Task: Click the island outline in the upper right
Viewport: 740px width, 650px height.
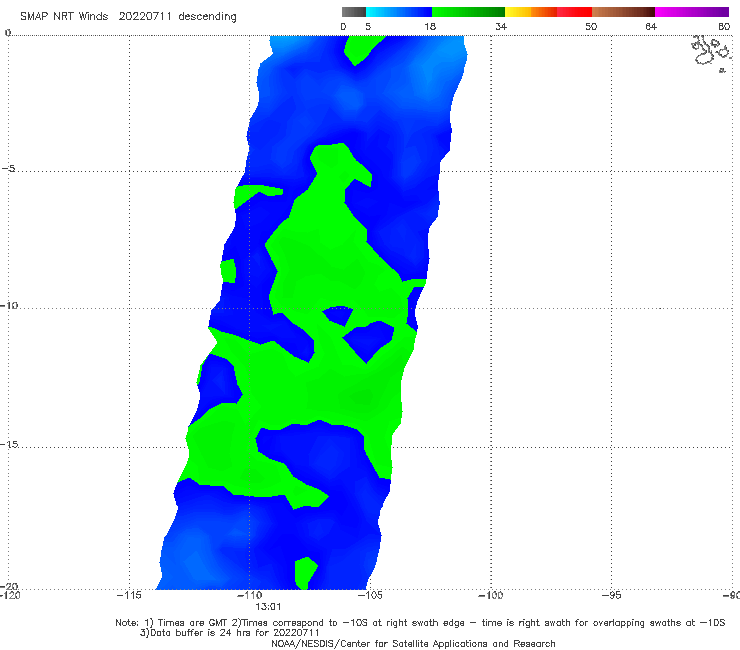Action: [x=710, y=52]
